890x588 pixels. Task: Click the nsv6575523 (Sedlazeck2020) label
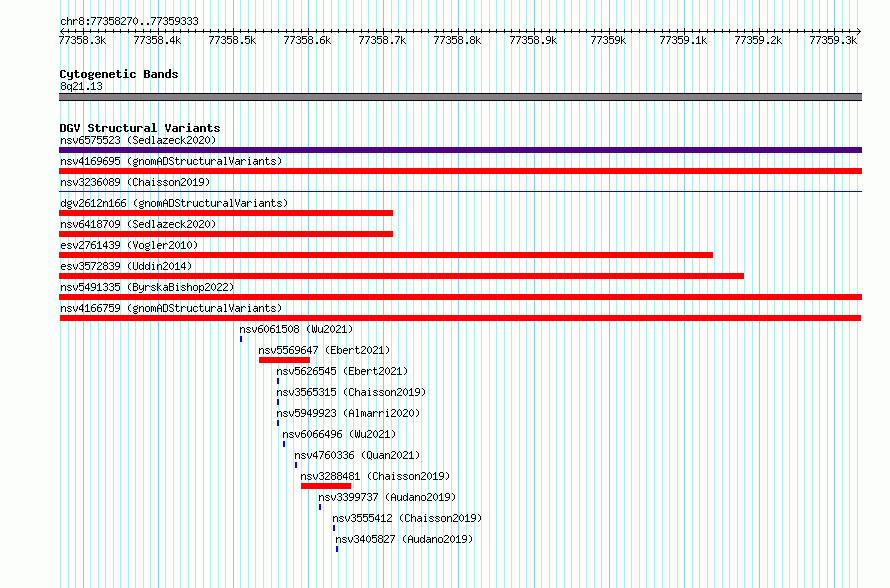[138, 140]
